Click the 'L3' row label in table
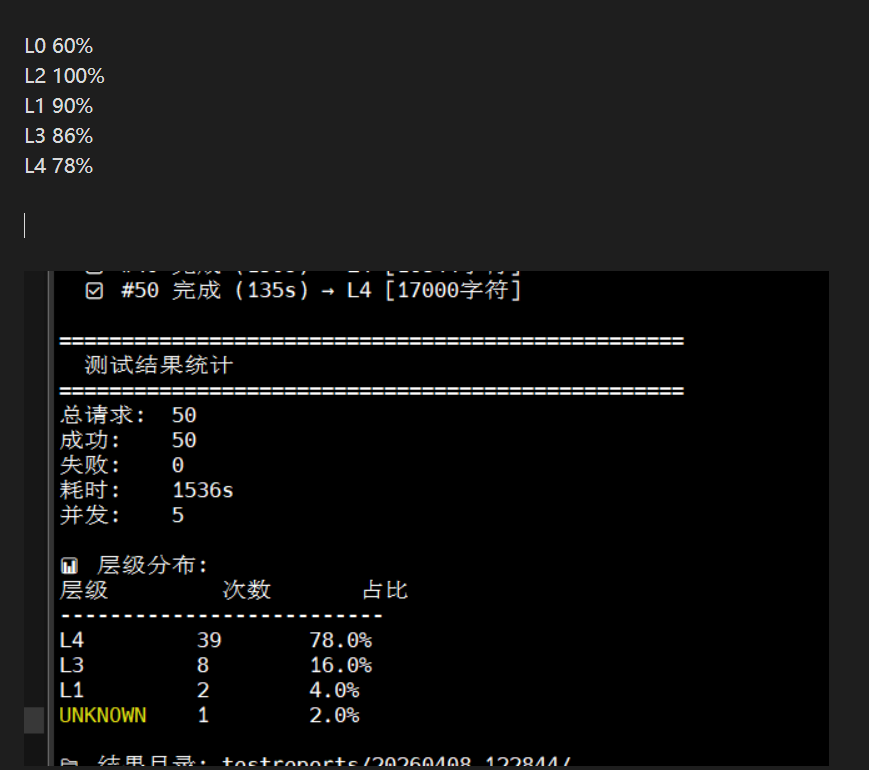 coord(72,665)
